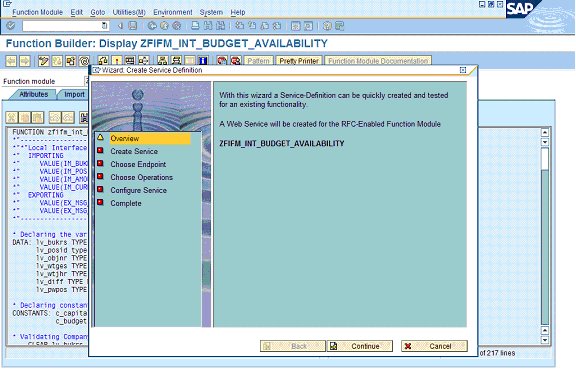Click into the command input field
This screenshot has height=381, width=576.
[62, 26]
